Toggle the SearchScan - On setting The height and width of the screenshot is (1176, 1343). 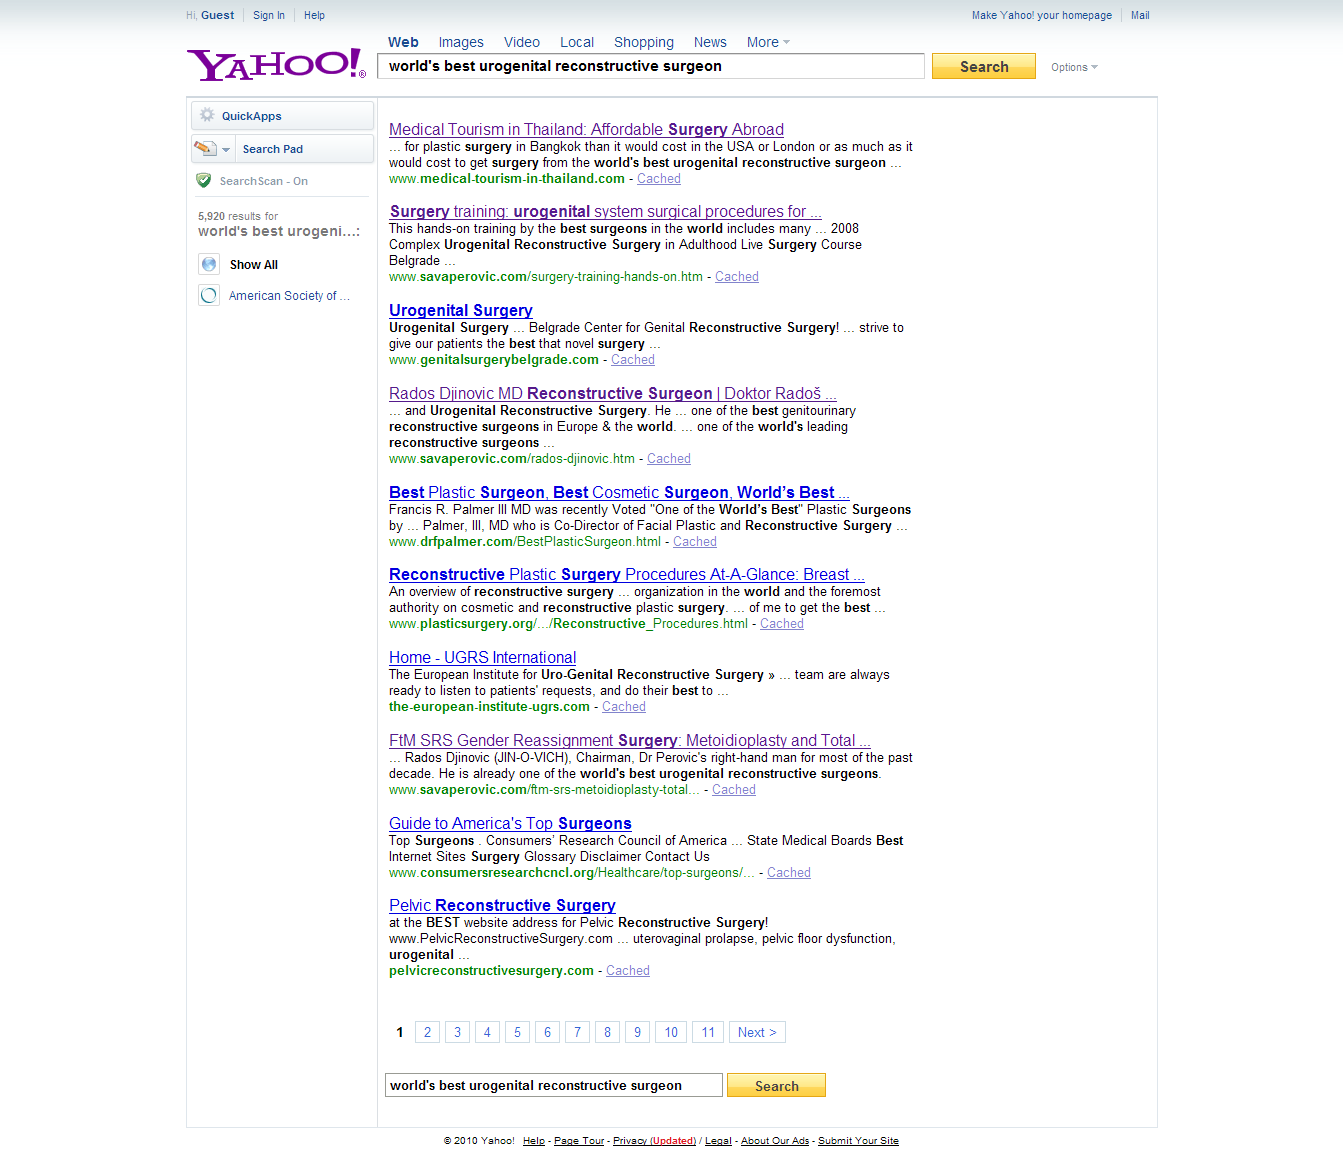[x=263, y=181]
